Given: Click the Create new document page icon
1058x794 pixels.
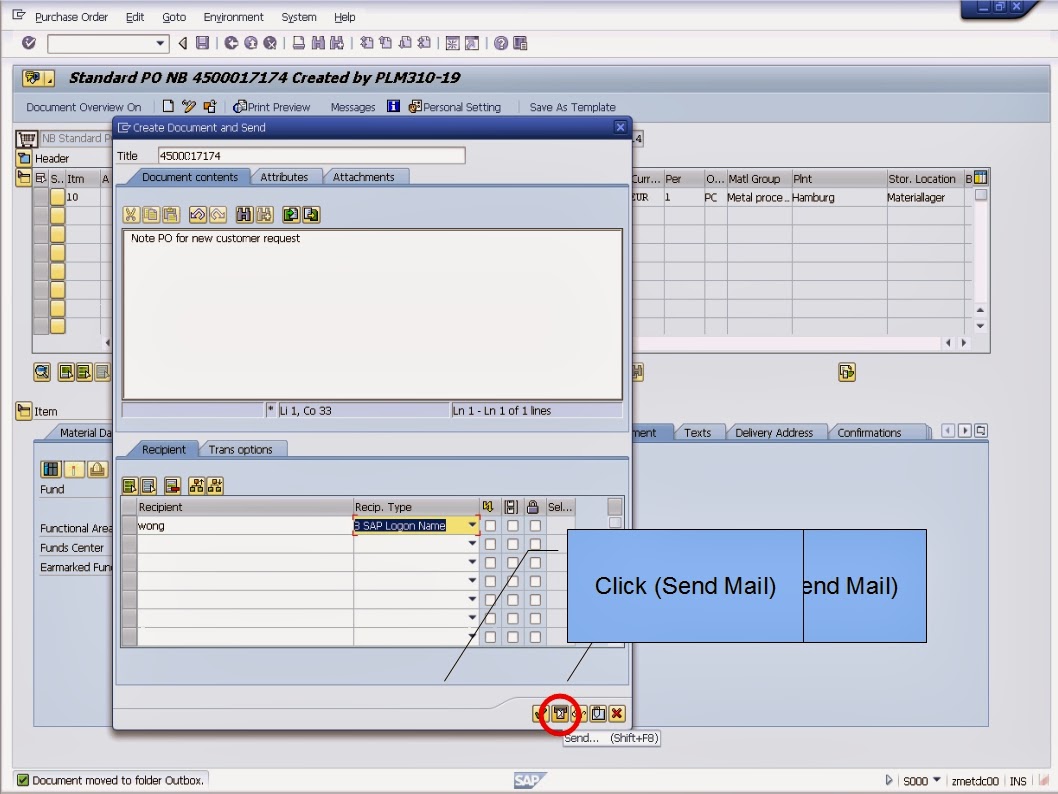Looking at the screenshot, I should 168,106.
